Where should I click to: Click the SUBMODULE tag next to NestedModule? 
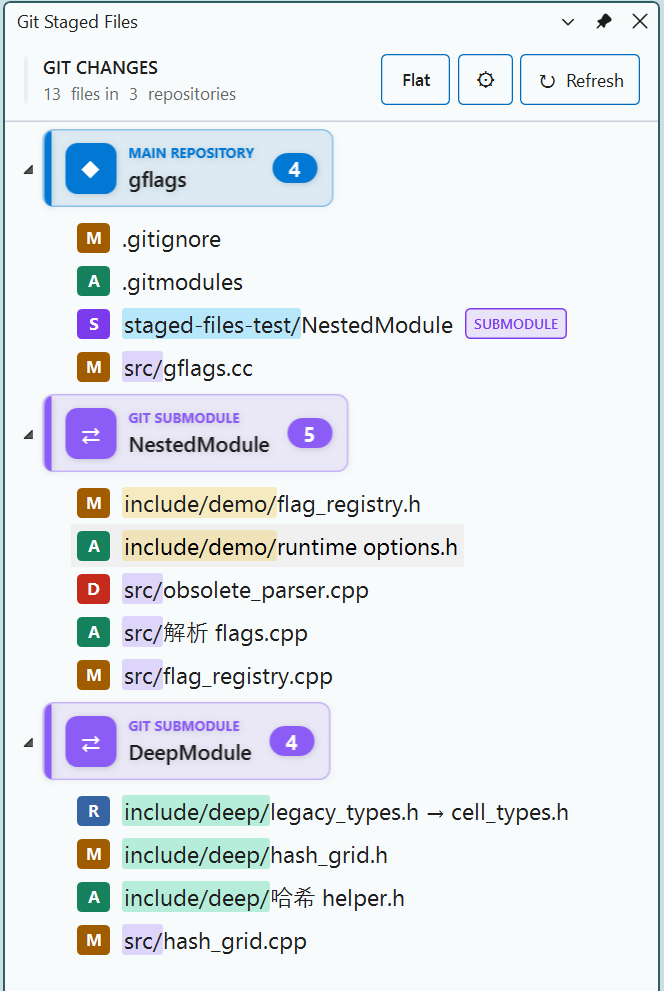tap(516, 324)
